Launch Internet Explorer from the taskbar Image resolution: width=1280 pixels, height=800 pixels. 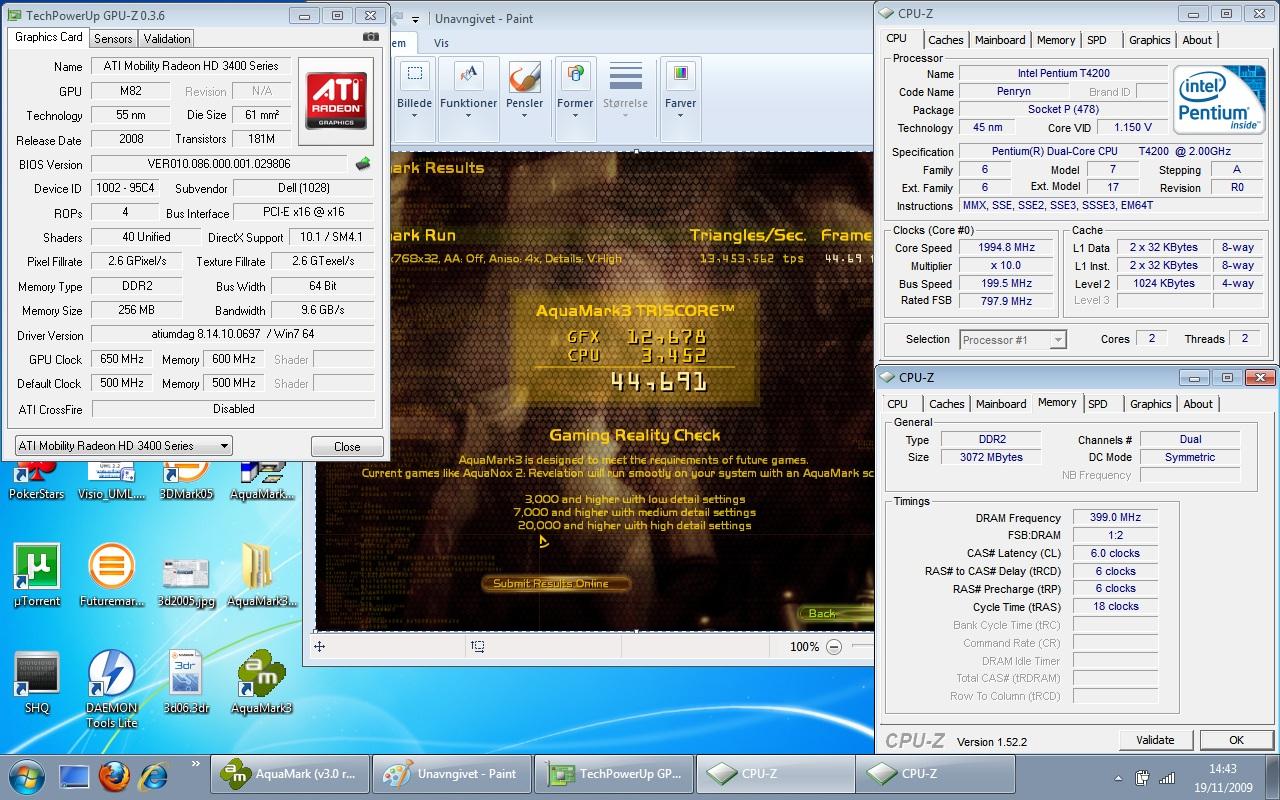pyautogui.click(x=153, y=776)
